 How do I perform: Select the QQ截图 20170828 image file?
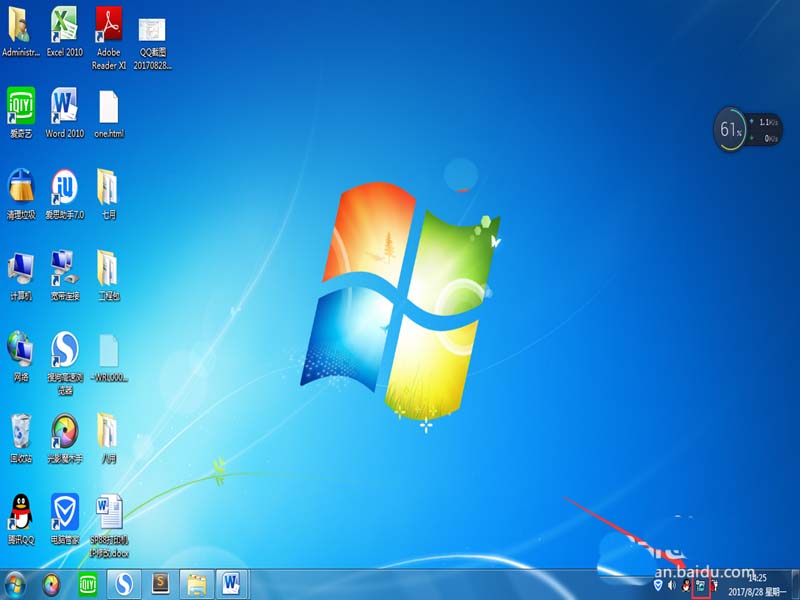coord(152,43)
